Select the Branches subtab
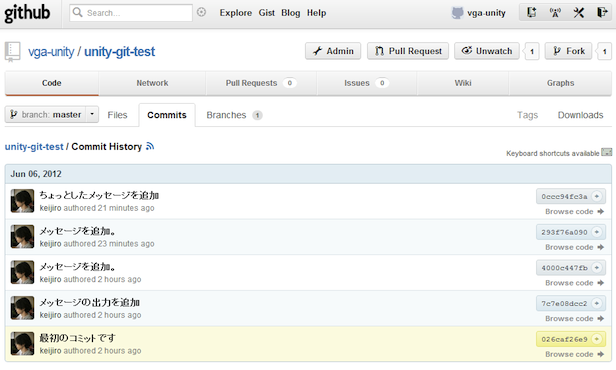The height and width of the screenshot is (370, 616). pyautogui.click(x=234, y=115)
